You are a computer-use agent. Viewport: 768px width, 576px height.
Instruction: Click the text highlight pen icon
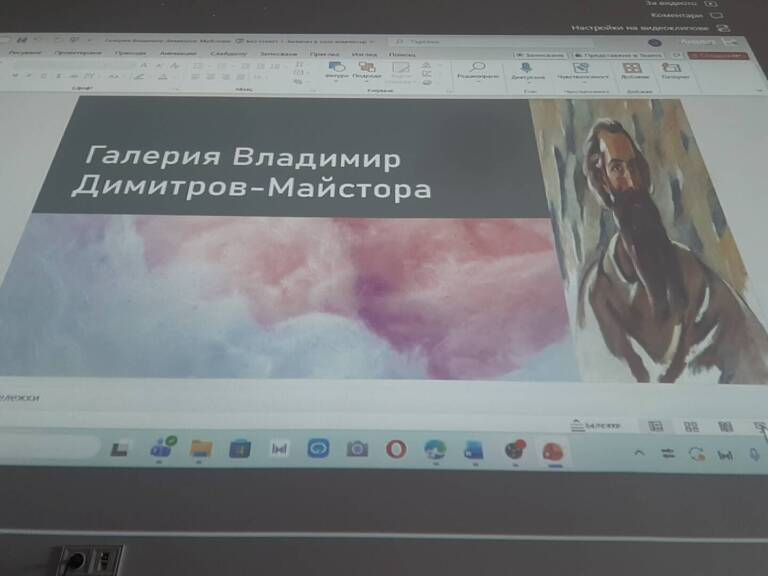click(140, 77)
